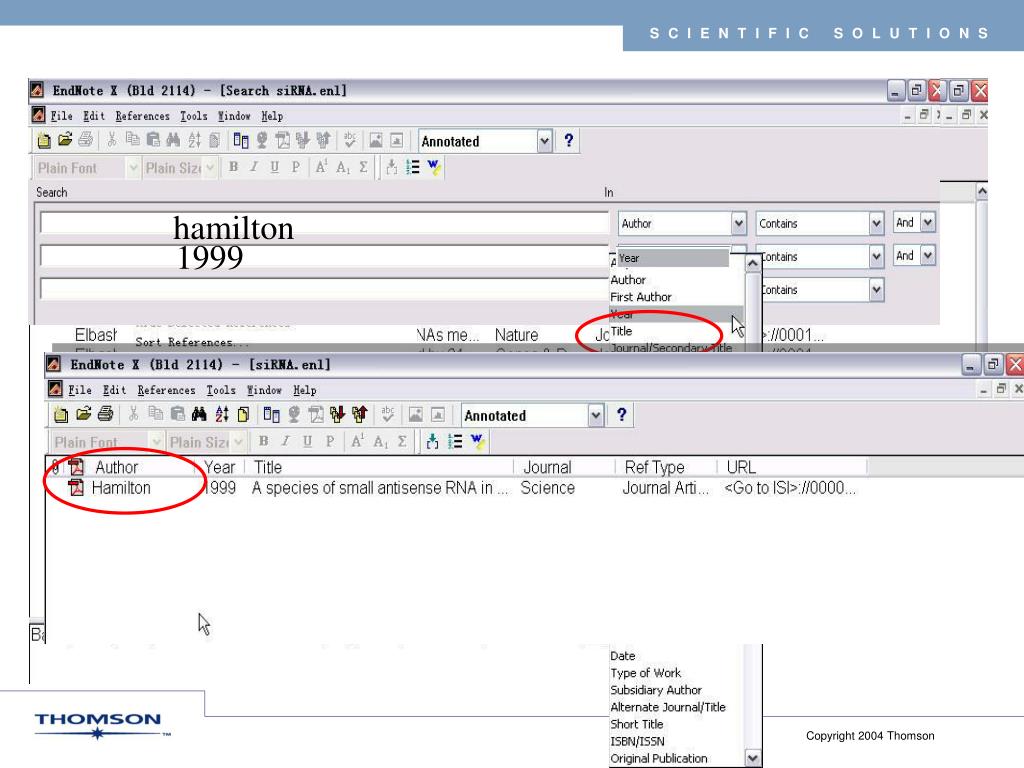Open Annotated style dropdown in Search siRNA.enl window
This screenshot has height=768, width=1024.
(x=545, y=141)
